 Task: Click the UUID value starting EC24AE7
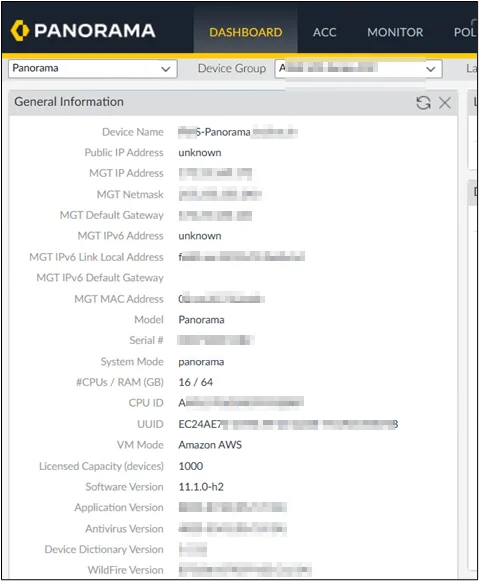288,424
